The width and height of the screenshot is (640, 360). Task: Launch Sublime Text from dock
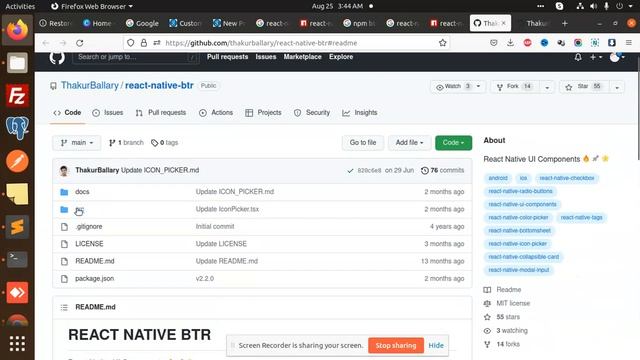17,227
